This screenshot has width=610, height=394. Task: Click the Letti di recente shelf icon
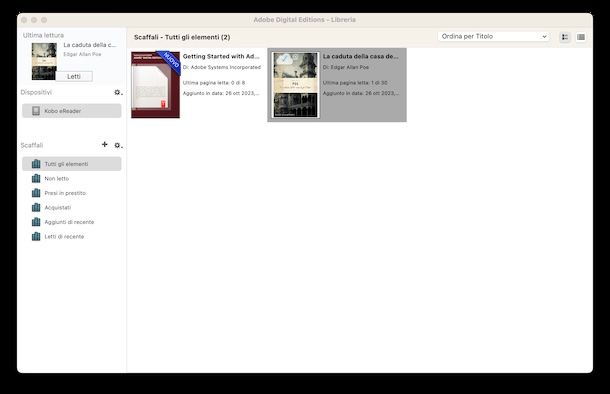point(36,236)
